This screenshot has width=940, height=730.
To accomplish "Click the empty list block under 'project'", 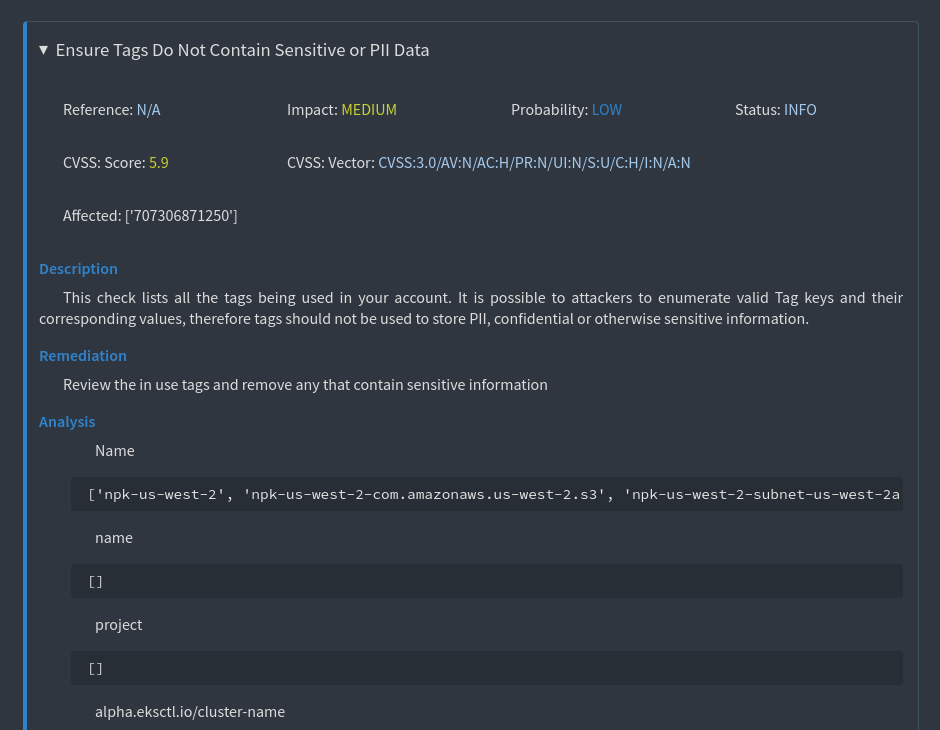I will [487, 668].
